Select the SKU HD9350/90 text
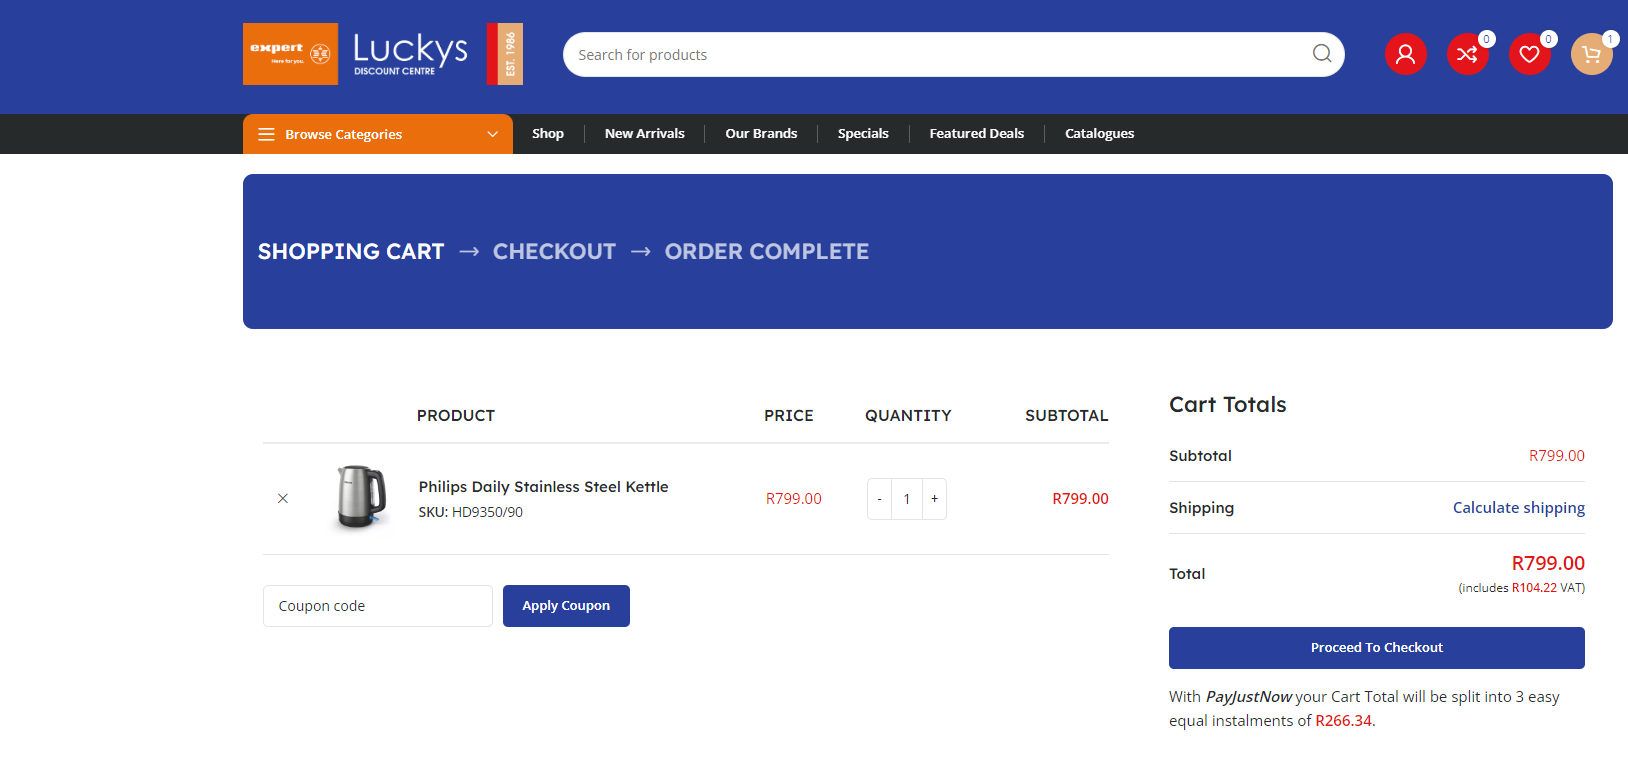The width and height of the screenshot is (1628, 759). tap(470, 512)
